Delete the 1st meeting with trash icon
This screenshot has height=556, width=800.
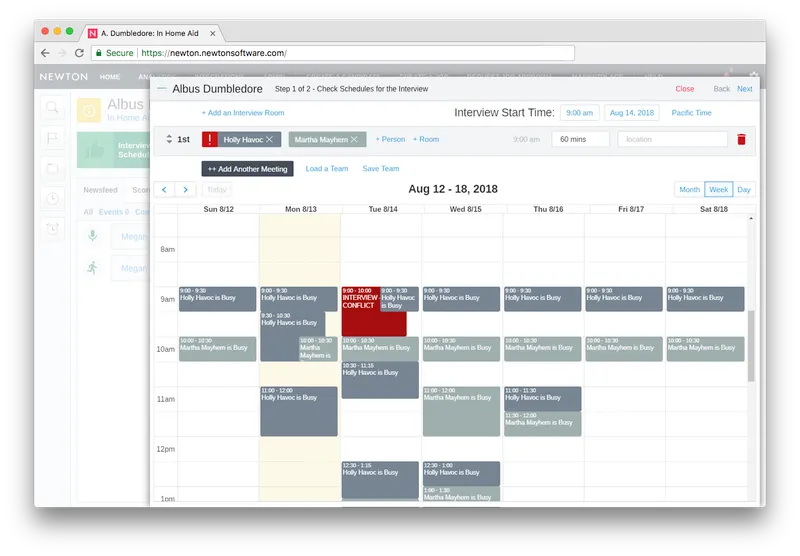coord(741,139)
